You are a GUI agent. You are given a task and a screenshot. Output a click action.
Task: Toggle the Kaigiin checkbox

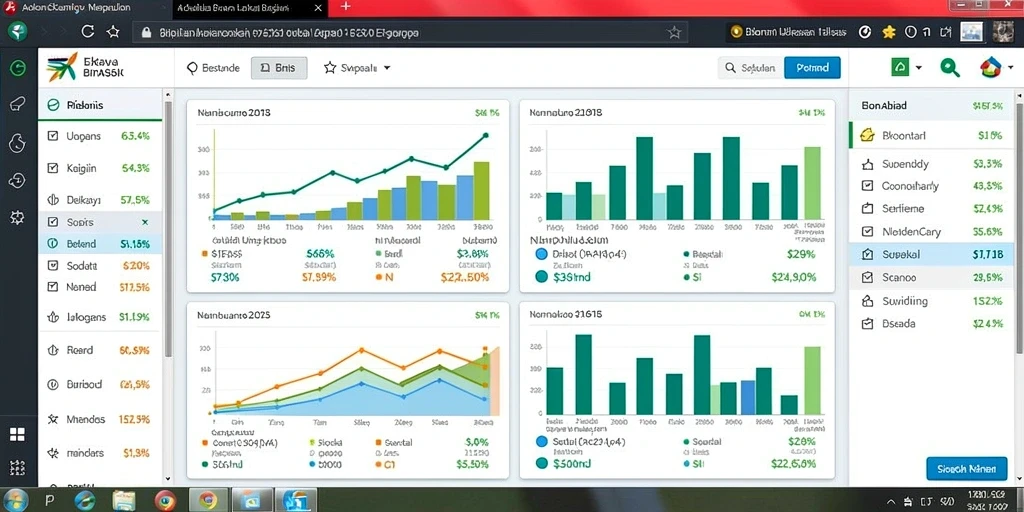pyautogui.click(x=53, y=168)
